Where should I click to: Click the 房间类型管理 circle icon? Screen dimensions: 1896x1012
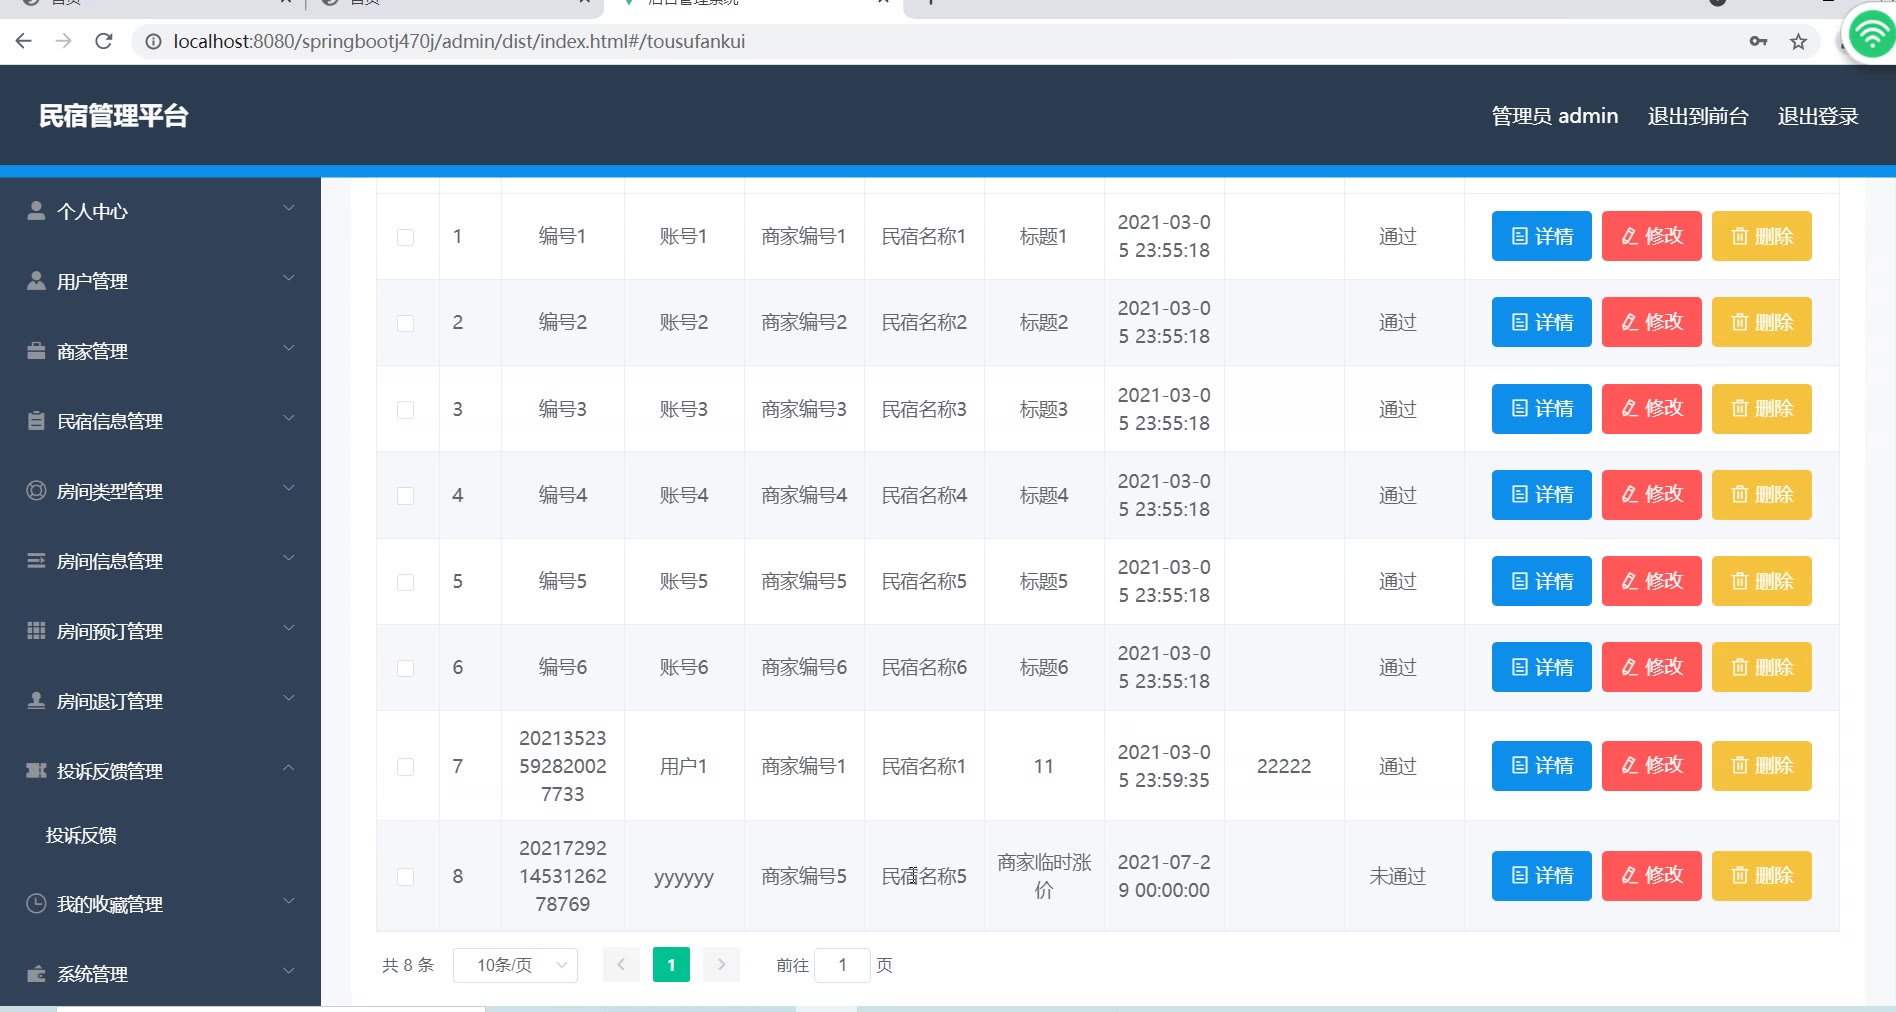click(x=36, y=490)
